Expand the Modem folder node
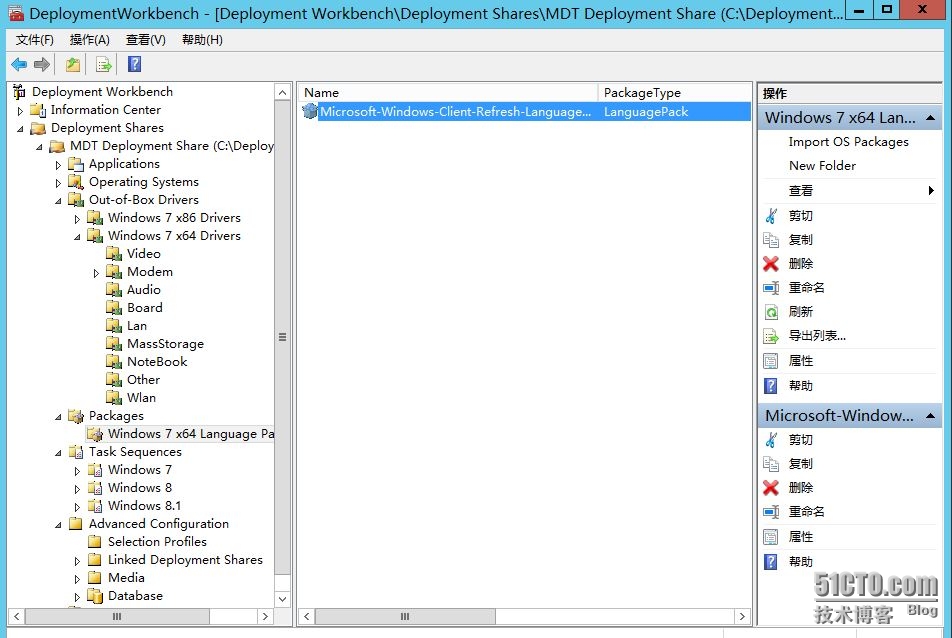The width and height of the screenshot is (952, 638). coord(96,273)
